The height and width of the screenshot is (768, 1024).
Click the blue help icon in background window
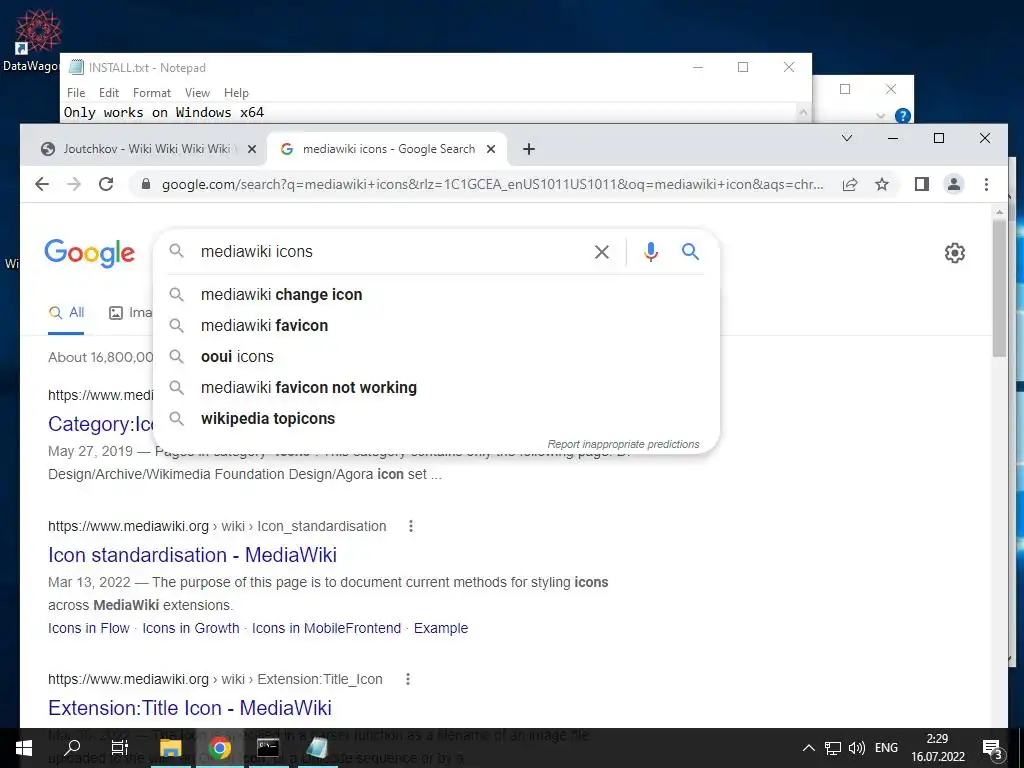click(903, 116)
